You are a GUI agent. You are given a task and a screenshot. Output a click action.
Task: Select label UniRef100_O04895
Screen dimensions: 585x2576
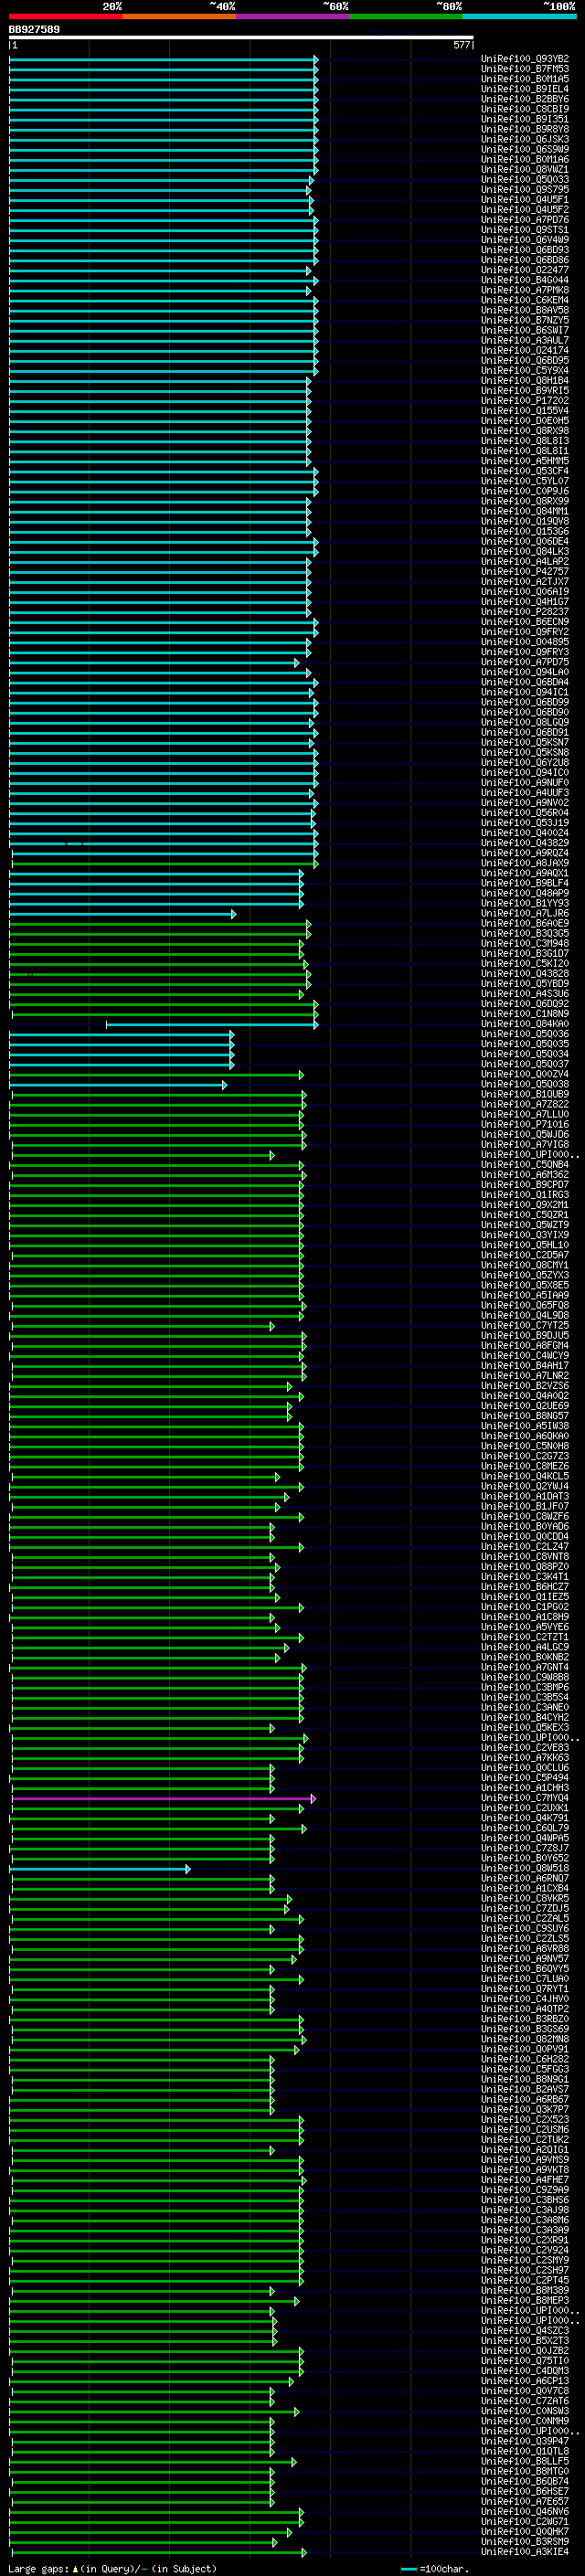[525, 642]
